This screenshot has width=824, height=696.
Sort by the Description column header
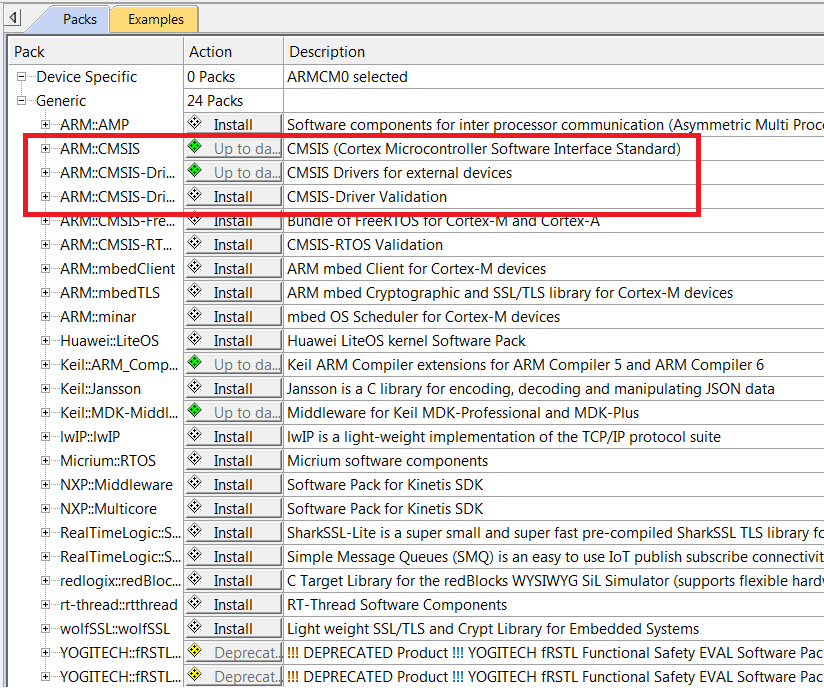[326, 51]
